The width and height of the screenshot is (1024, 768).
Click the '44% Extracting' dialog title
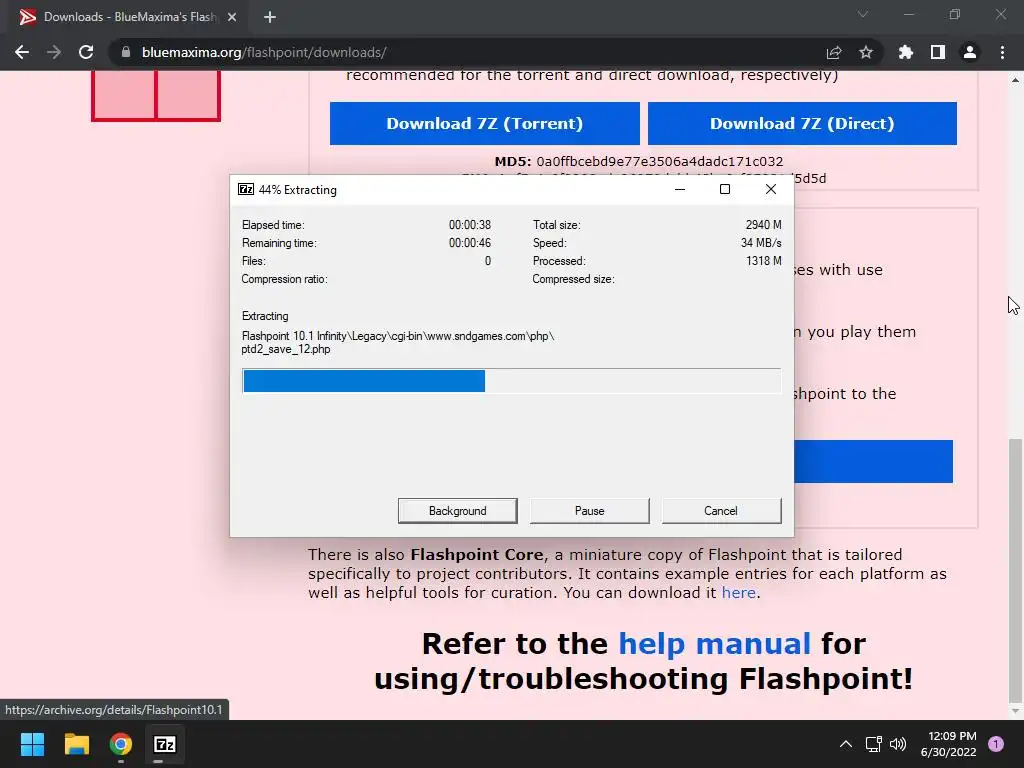[x=298, y=190]
